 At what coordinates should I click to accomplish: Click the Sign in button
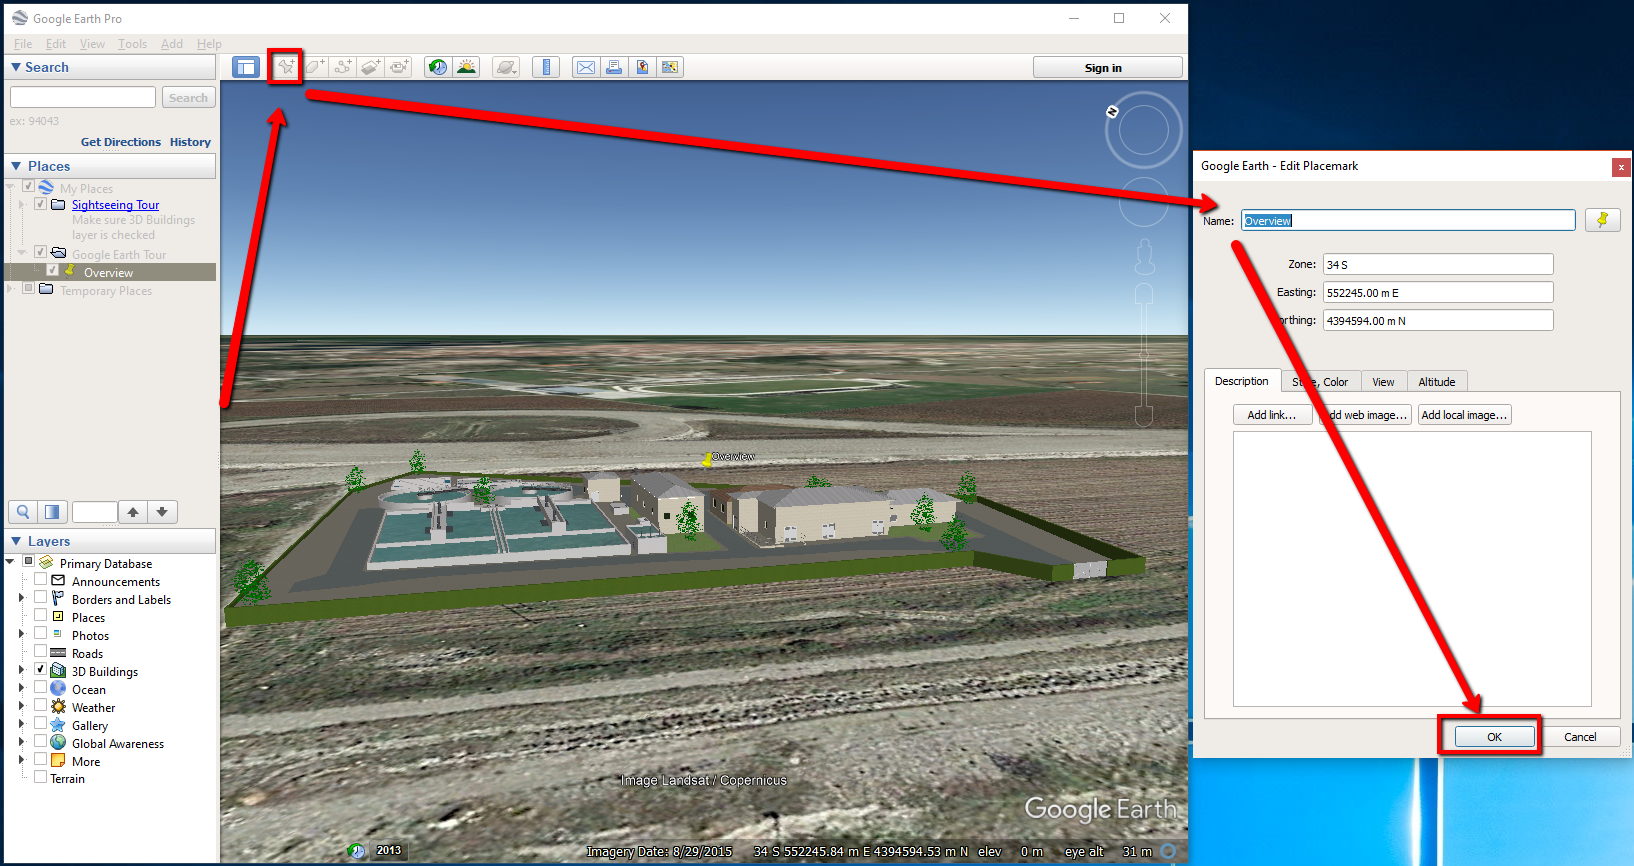click(x=1107, y=67)
